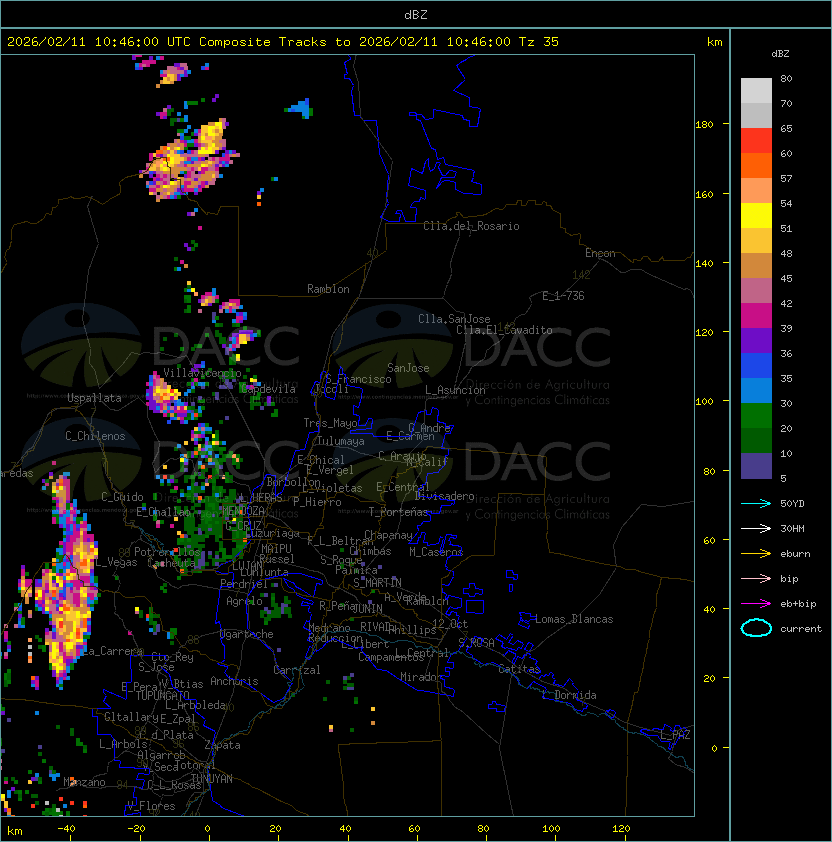Pick the magenta swatch between 42 and 39
Image resolution: width=832 pixels, height=842 pixels.
coord(756,316)
